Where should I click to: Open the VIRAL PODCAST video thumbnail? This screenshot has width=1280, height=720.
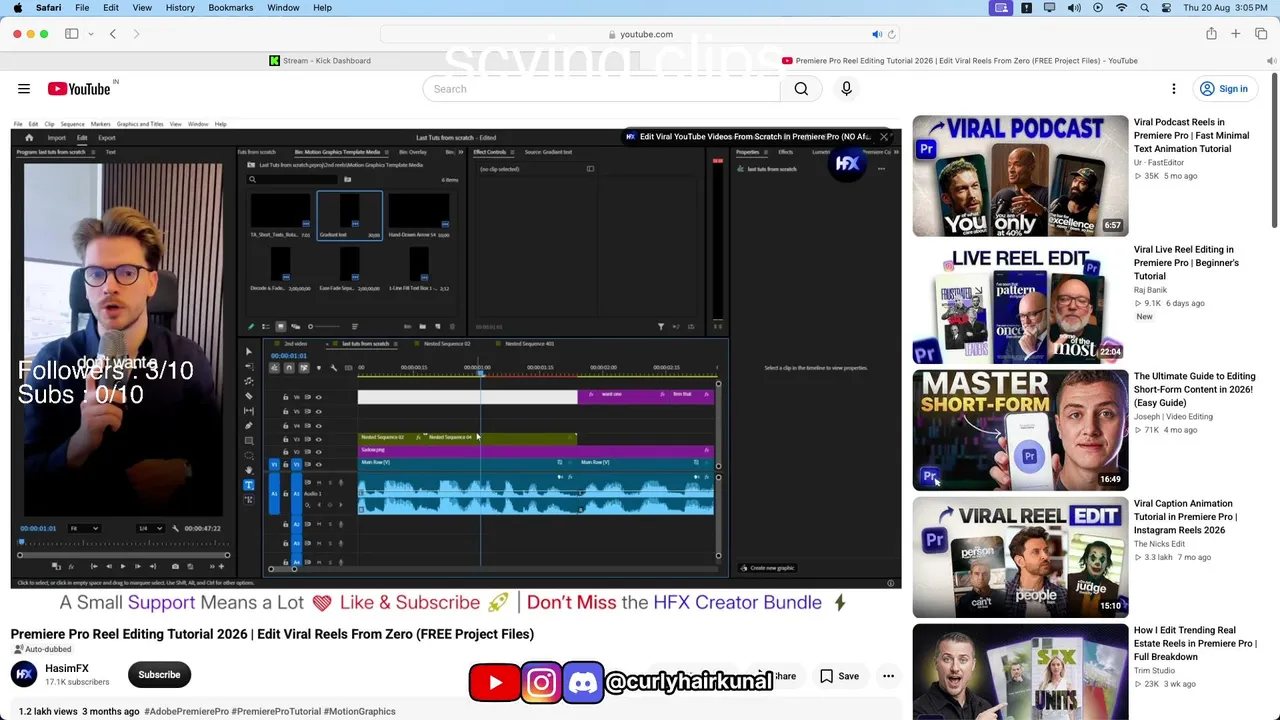[1020, 176]
